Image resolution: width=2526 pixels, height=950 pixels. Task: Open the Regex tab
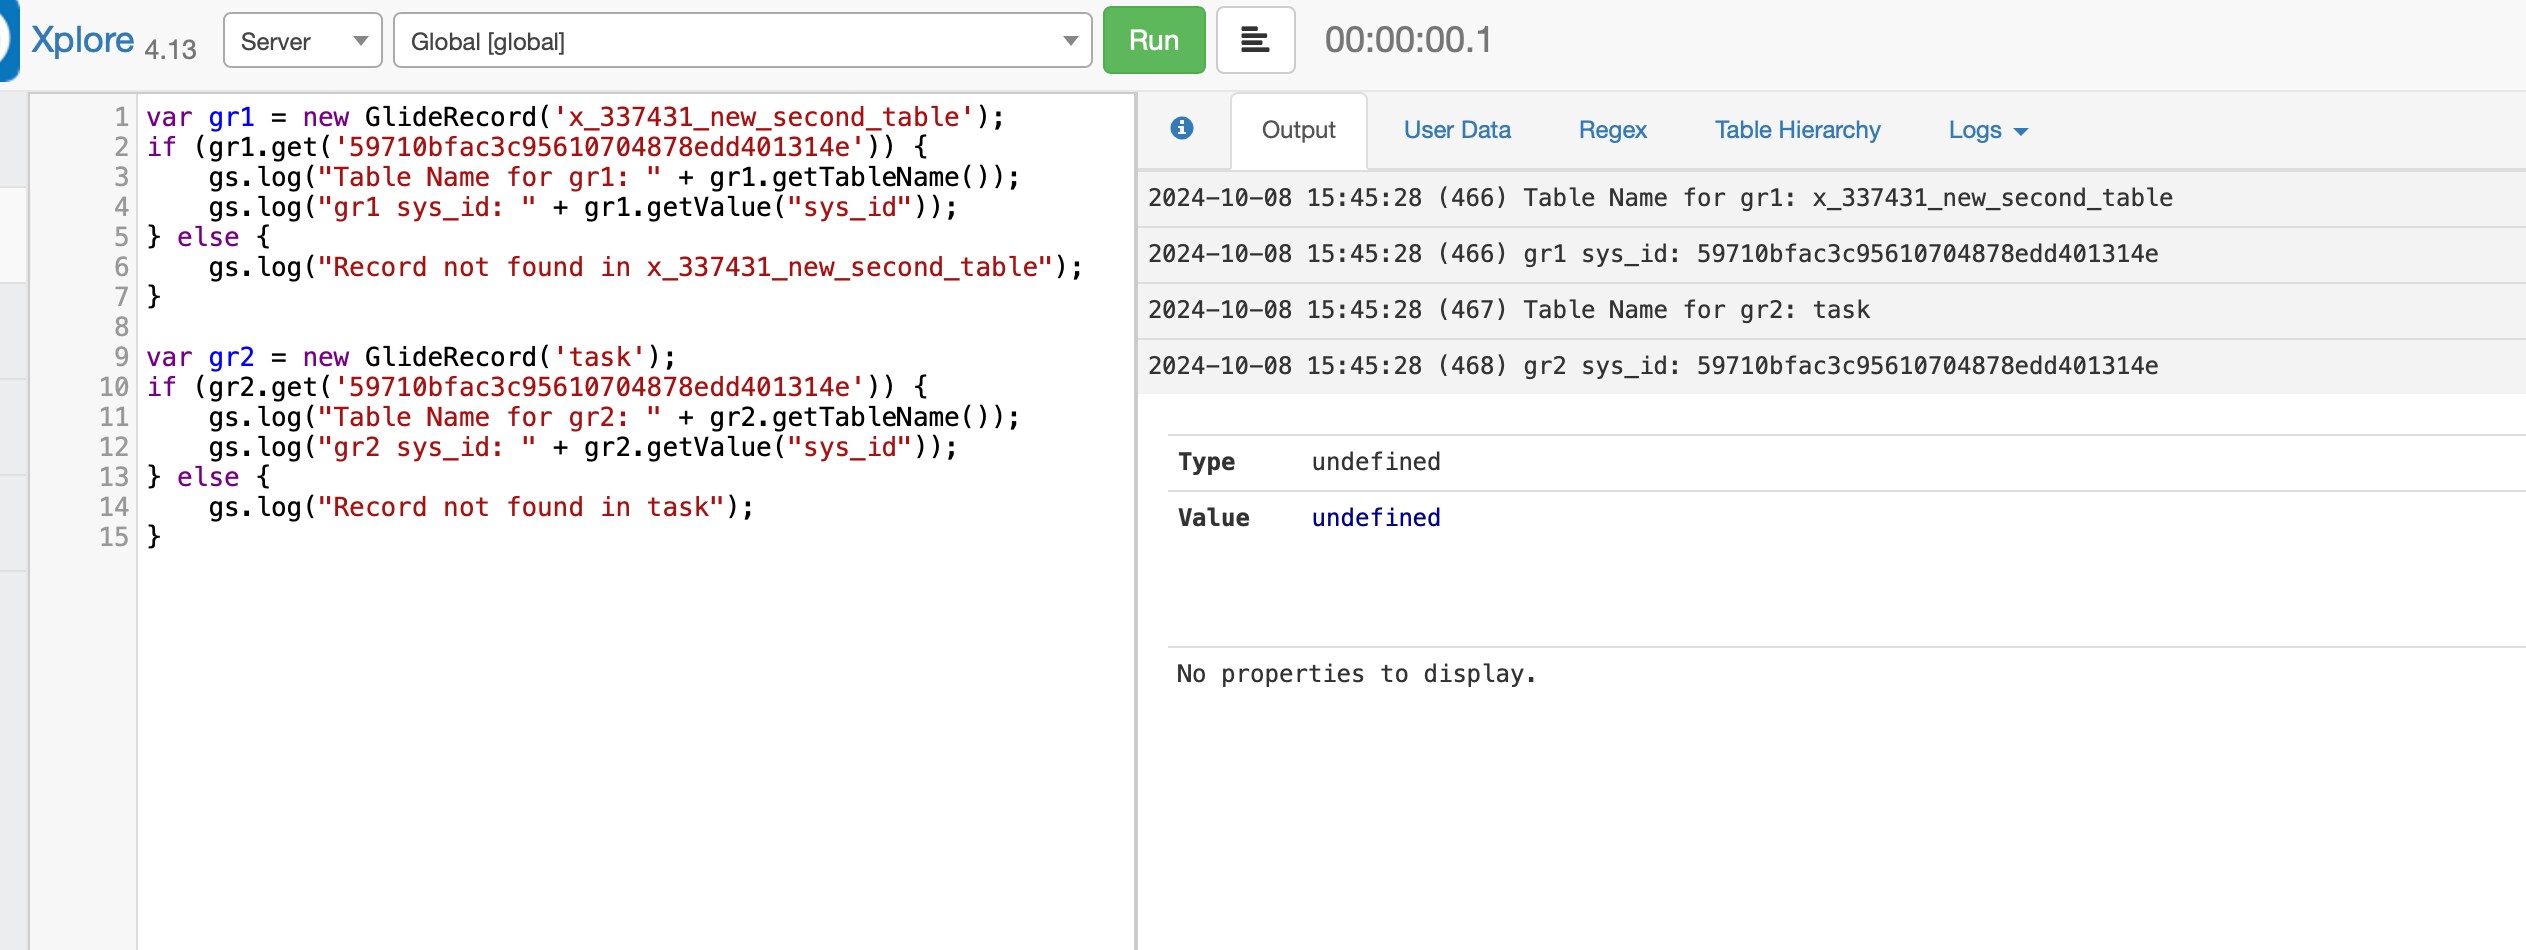(1612, 130)
